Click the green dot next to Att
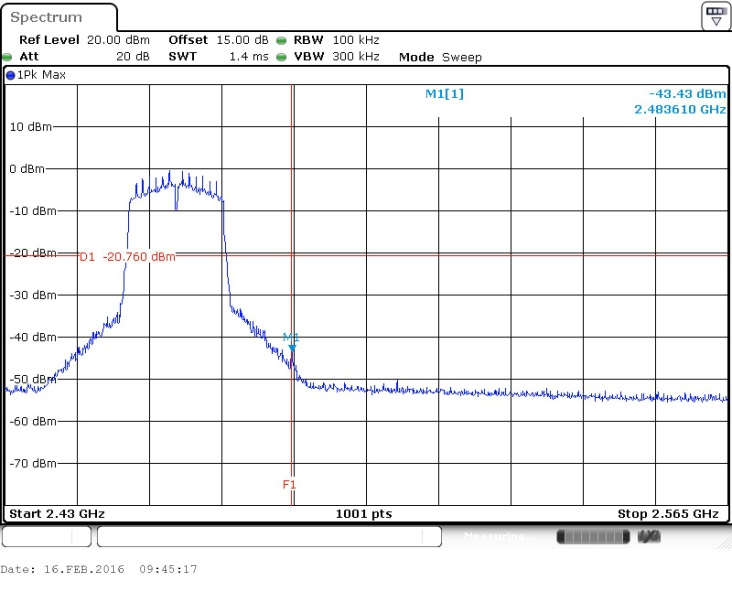 click(7, 57)
